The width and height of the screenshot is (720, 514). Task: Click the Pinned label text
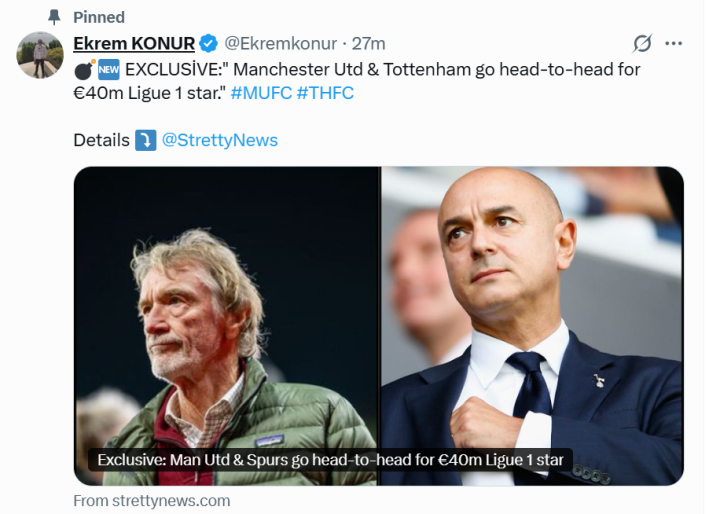coord(99,17)
